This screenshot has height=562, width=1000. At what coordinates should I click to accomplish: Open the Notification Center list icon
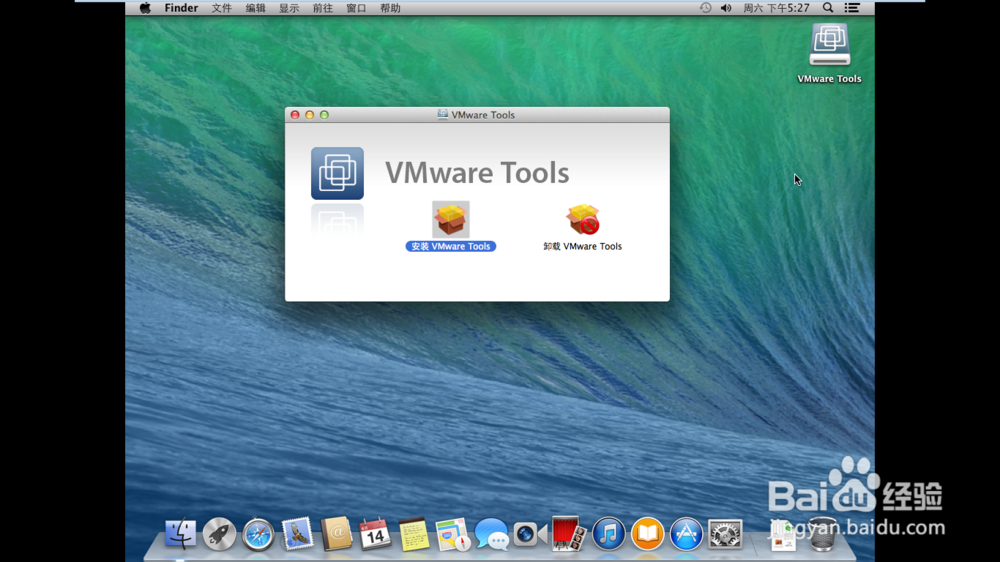852,8
